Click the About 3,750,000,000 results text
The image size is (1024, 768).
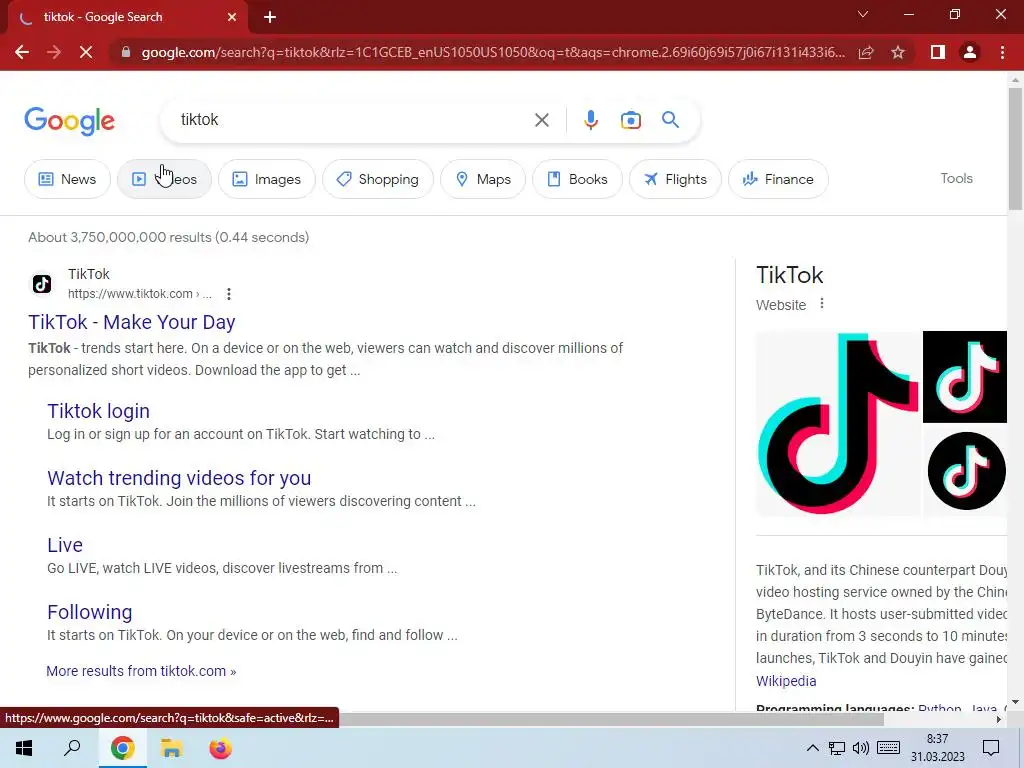(168, 237)
